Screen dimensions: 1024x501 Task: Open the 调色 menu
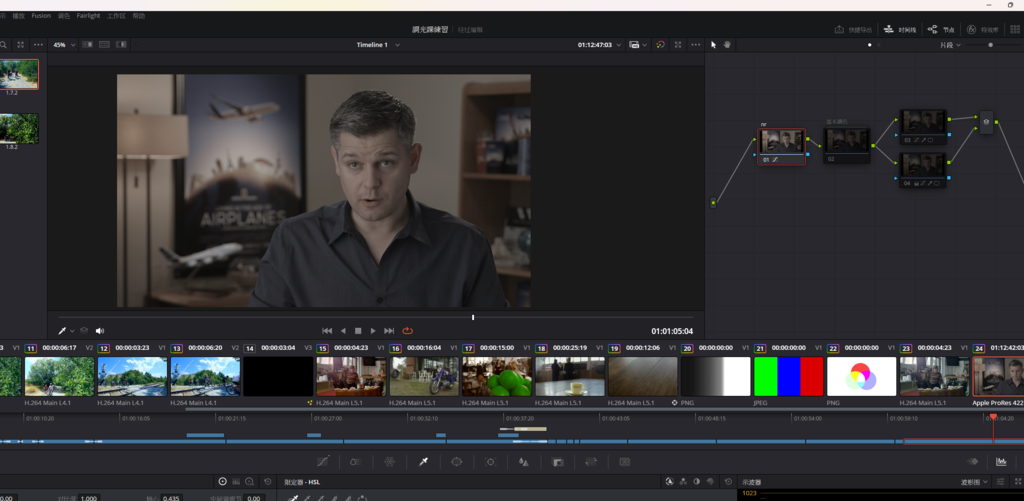point(63,16)
